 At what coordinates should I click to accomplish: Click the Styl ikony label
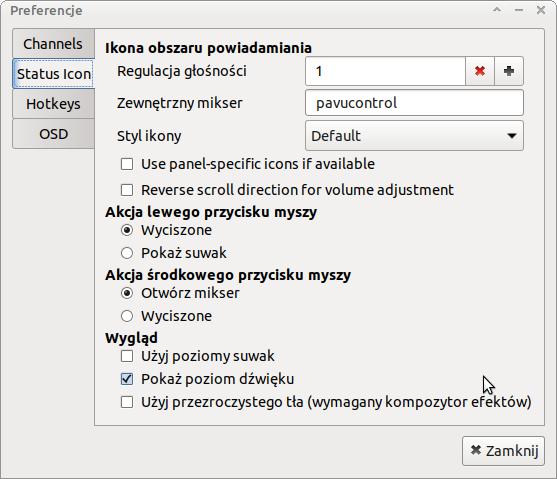149,136
